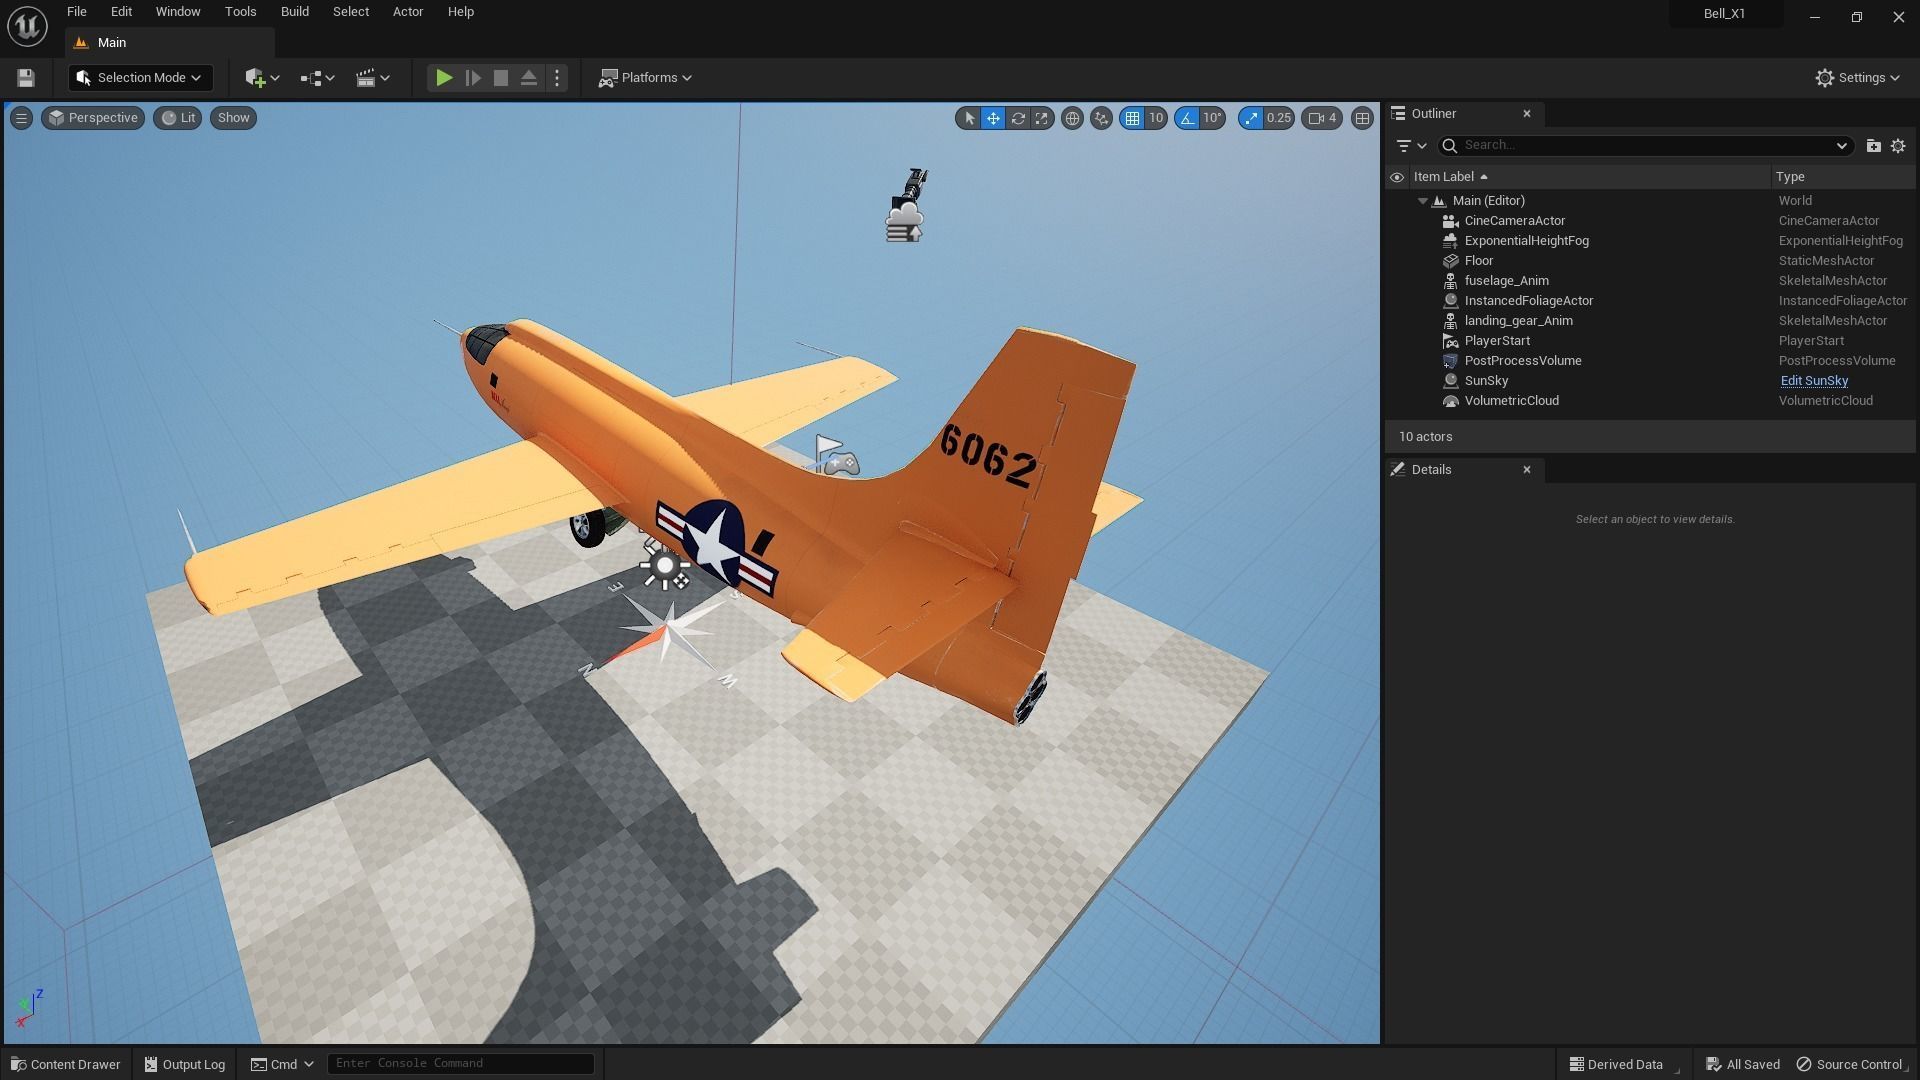
Task: Open the Edit menu
Action: 121,12
